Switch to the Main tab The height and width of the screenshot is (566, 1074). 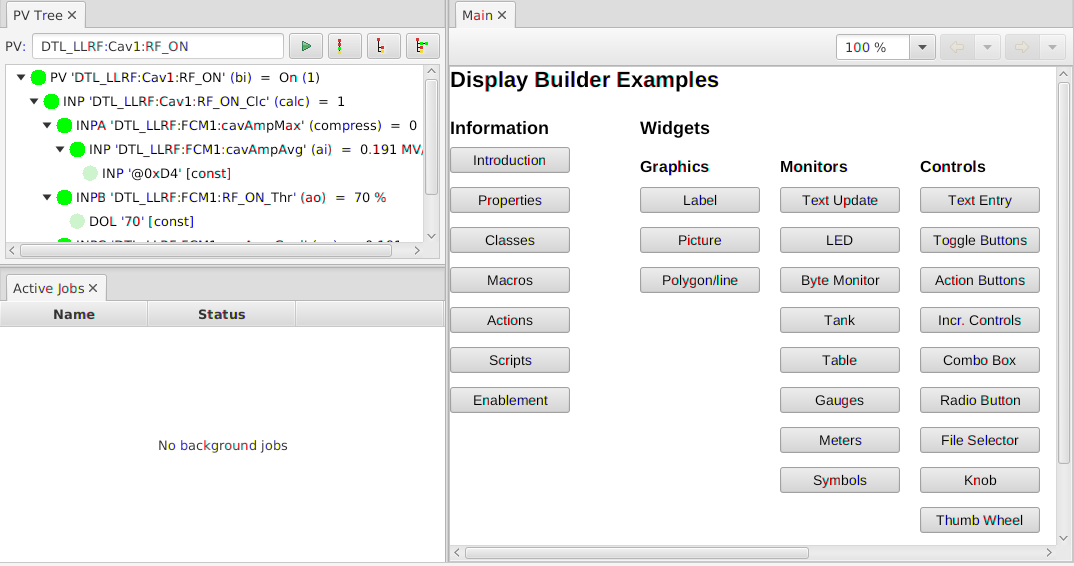click(x=477, y=15)
